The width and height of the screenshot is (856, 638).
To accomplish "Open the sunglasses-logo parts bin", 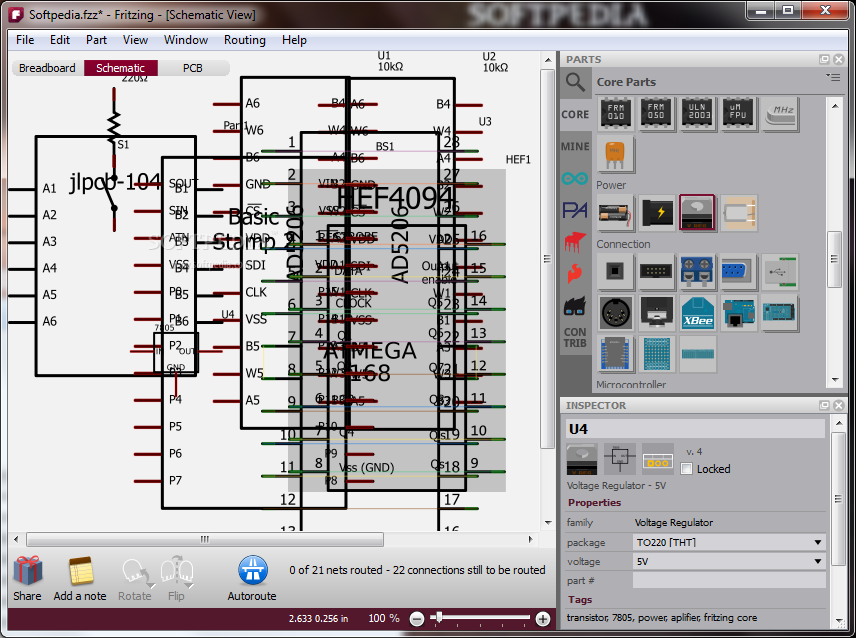I will pos(575,306).
